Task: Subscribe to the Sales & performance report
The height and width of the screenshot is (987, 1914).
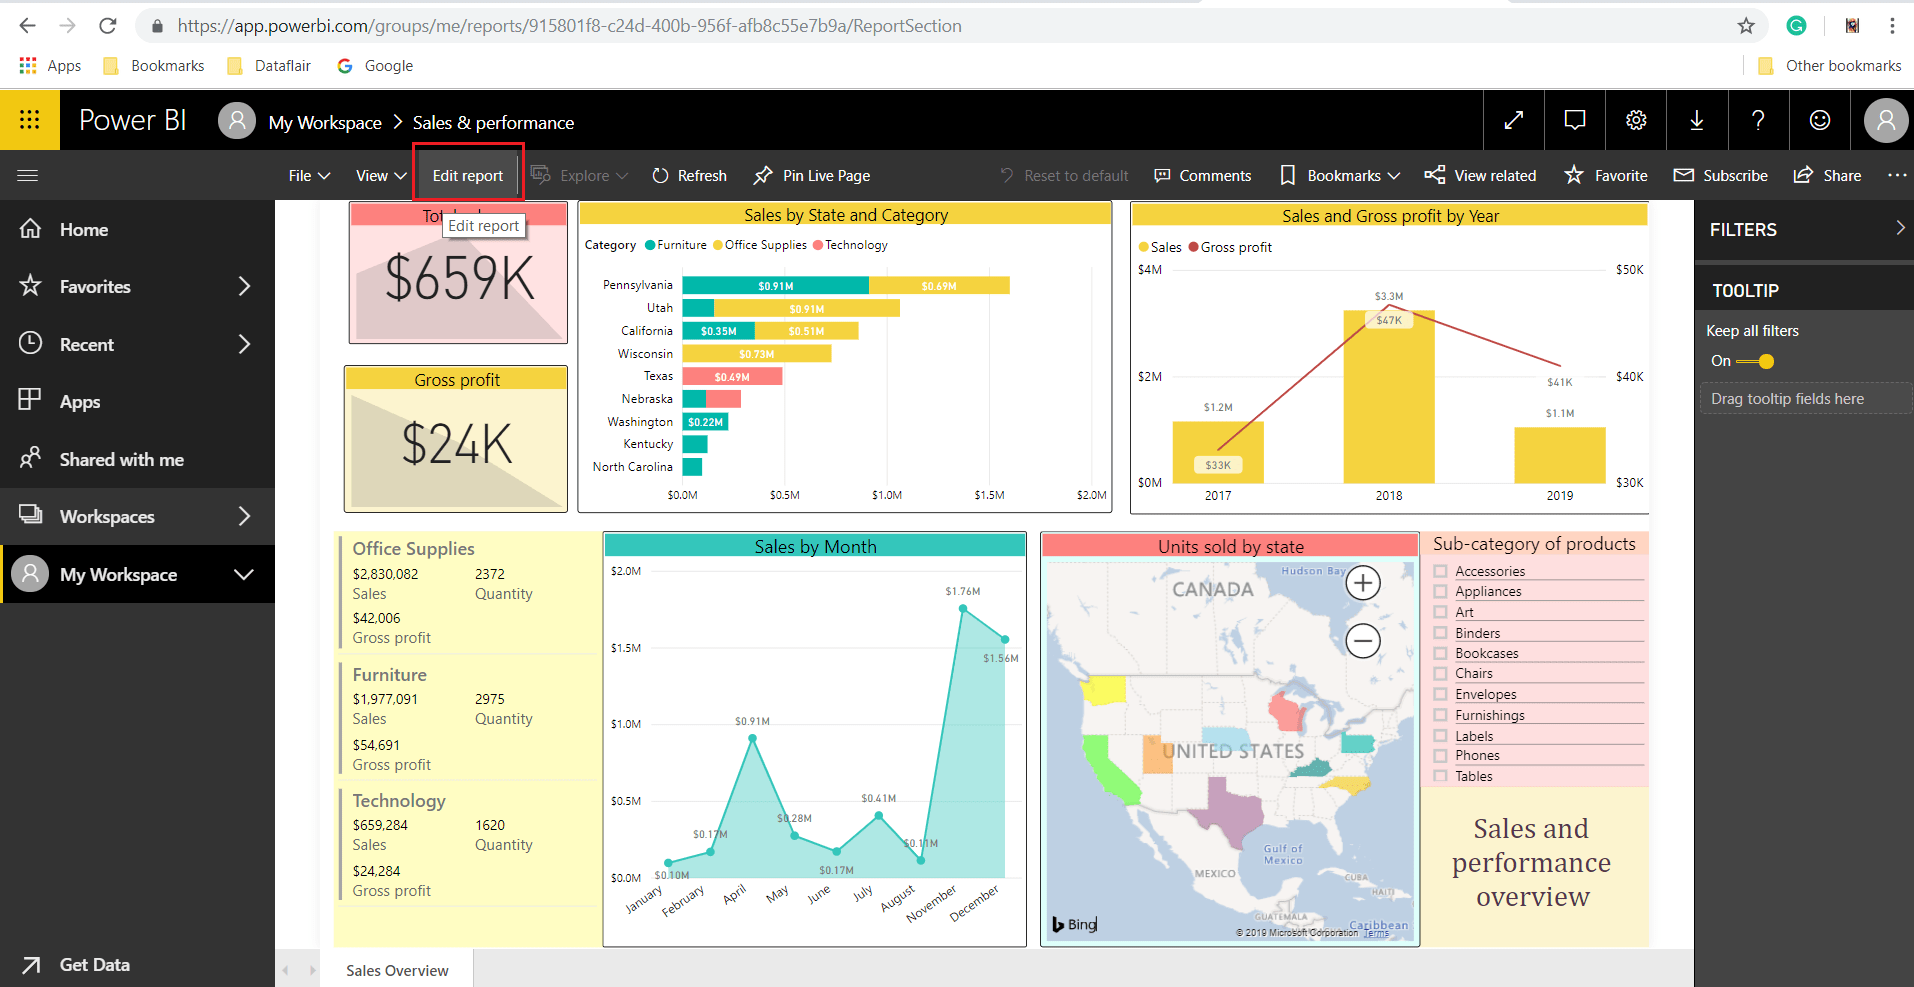Action: click(1720, 175)
